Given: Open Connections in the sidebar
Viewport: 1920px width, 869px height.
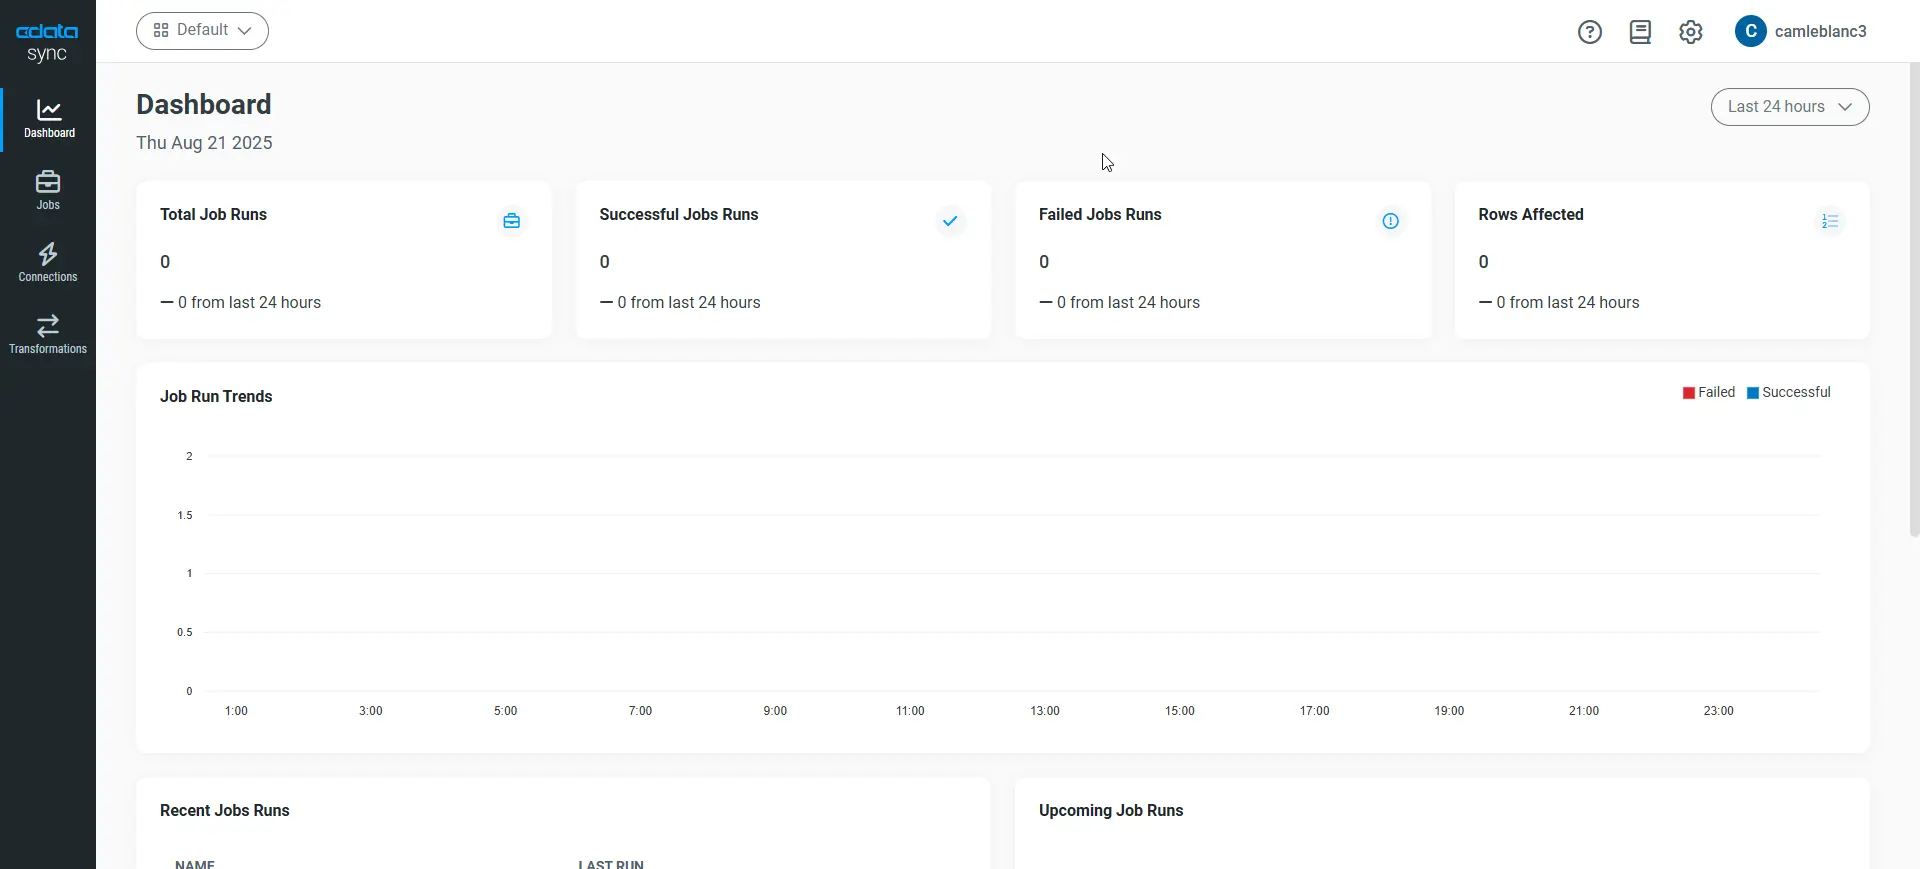Looking at the screenshot, I should 48,262.
